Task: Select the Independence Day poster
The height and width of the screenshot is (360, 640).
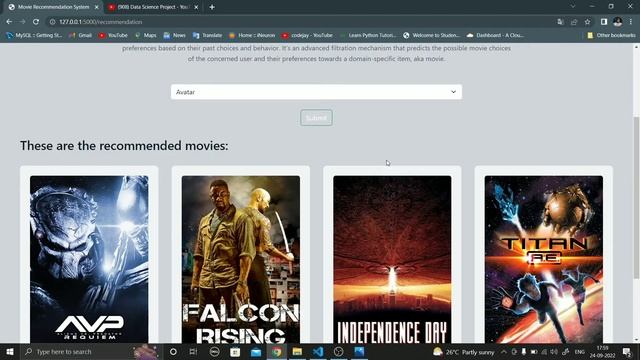Action: 392,259
